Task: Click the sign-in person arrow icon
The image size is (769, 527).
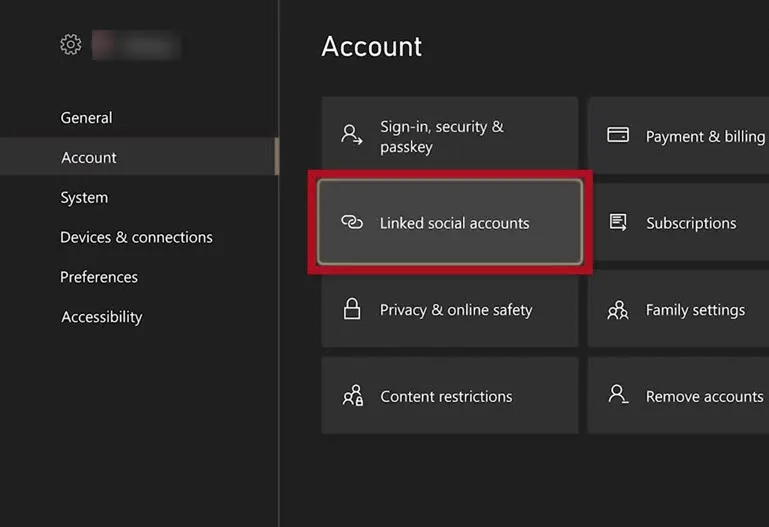Action: pyautogui.click(x=352, y=135)
